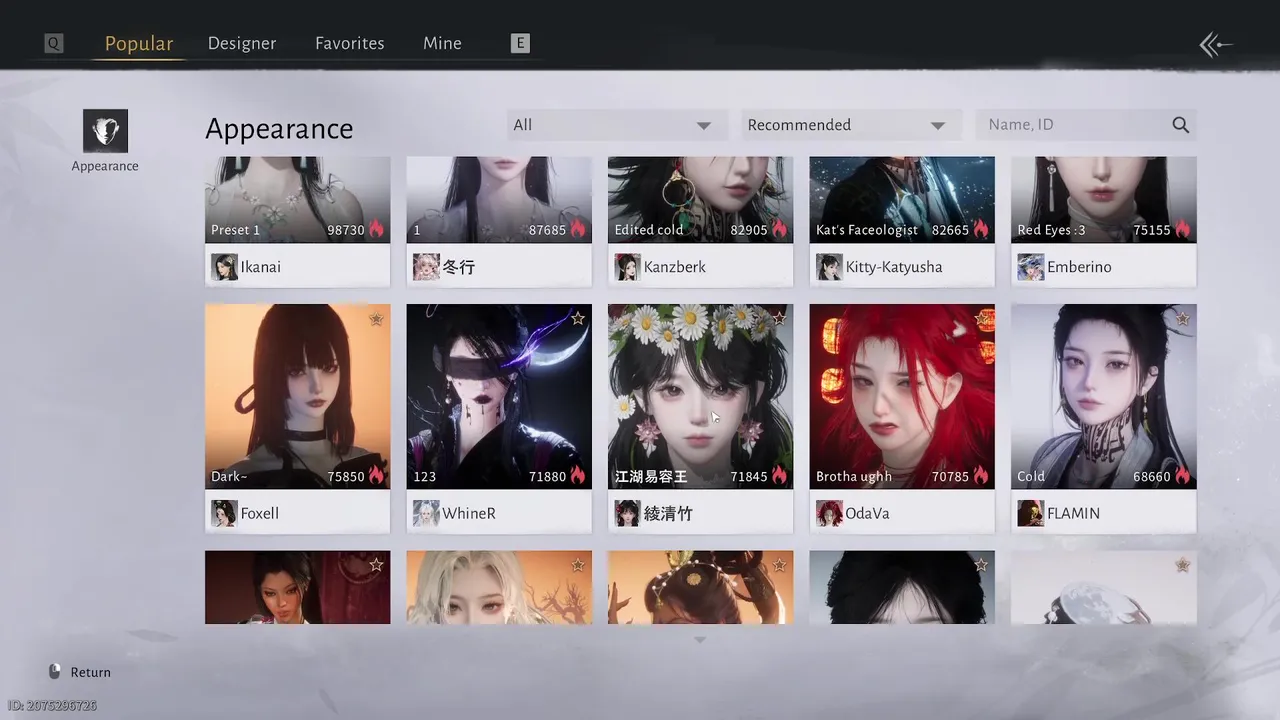Click 綾清竹 author avatar
Image resolution: width=1280 pixels, height=720 pixels.
627,513
